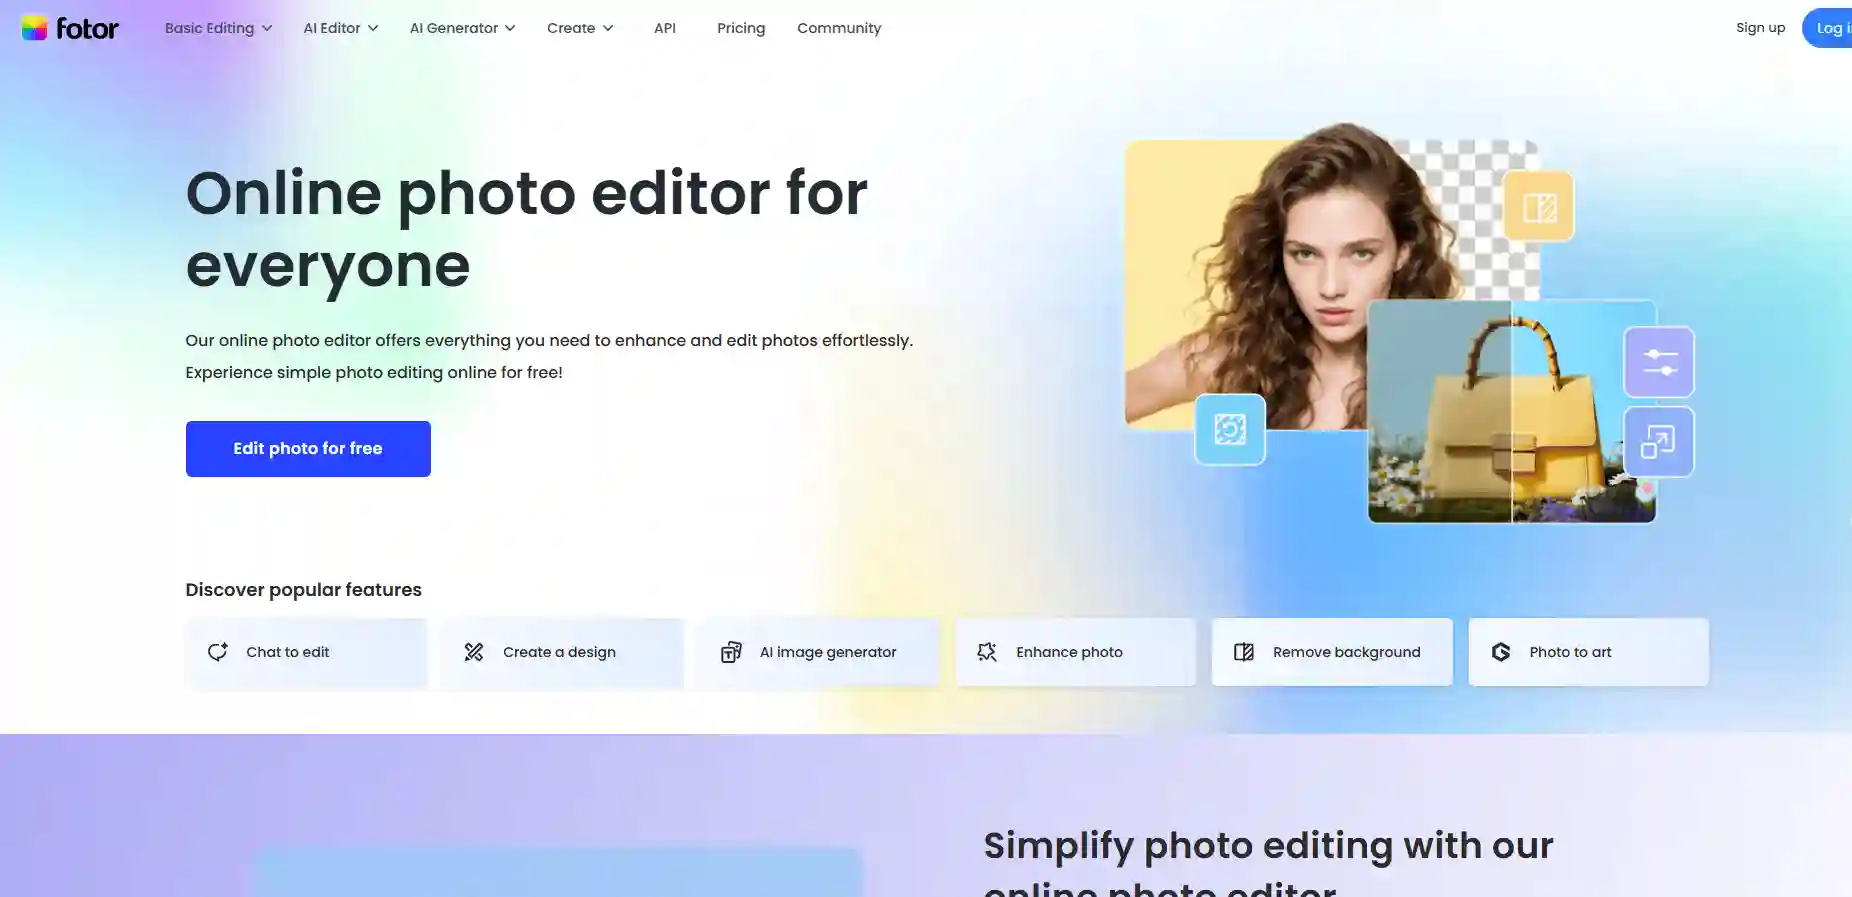Click the blue rotate icon tile on hero image

tap(1230, 430)
